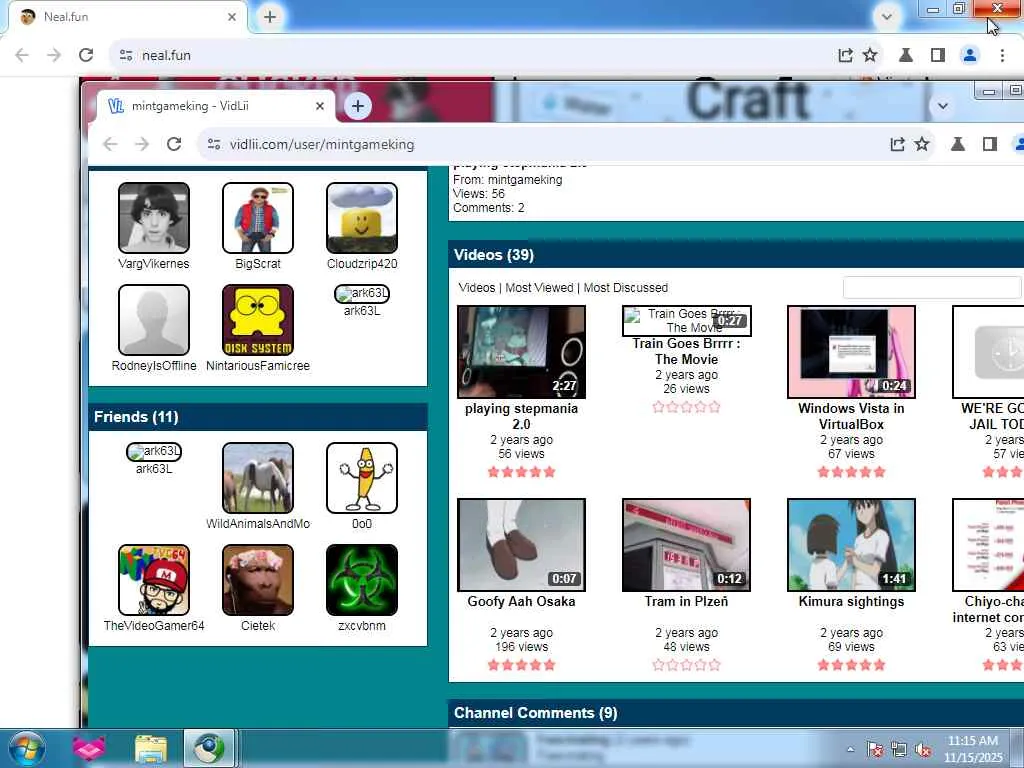This screenshot has width=1024, height=768.
Task: Go forward in the VidLii window
Action: 142,144
